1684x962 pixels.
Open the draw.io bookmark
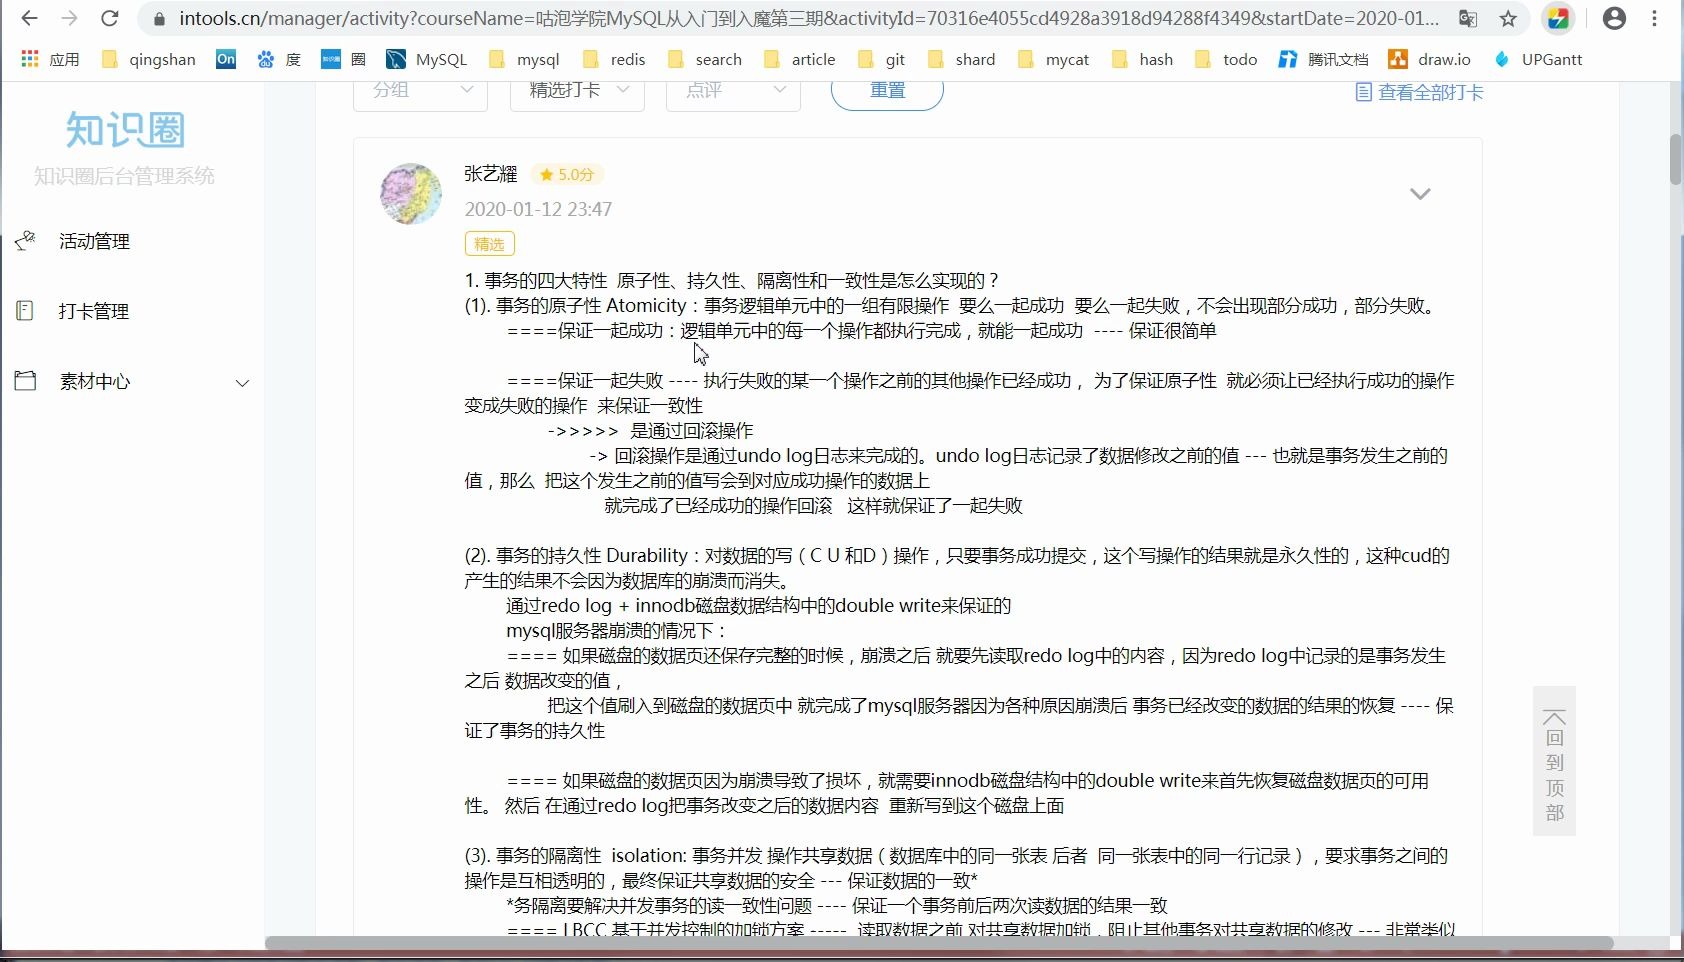[1442, 59]
